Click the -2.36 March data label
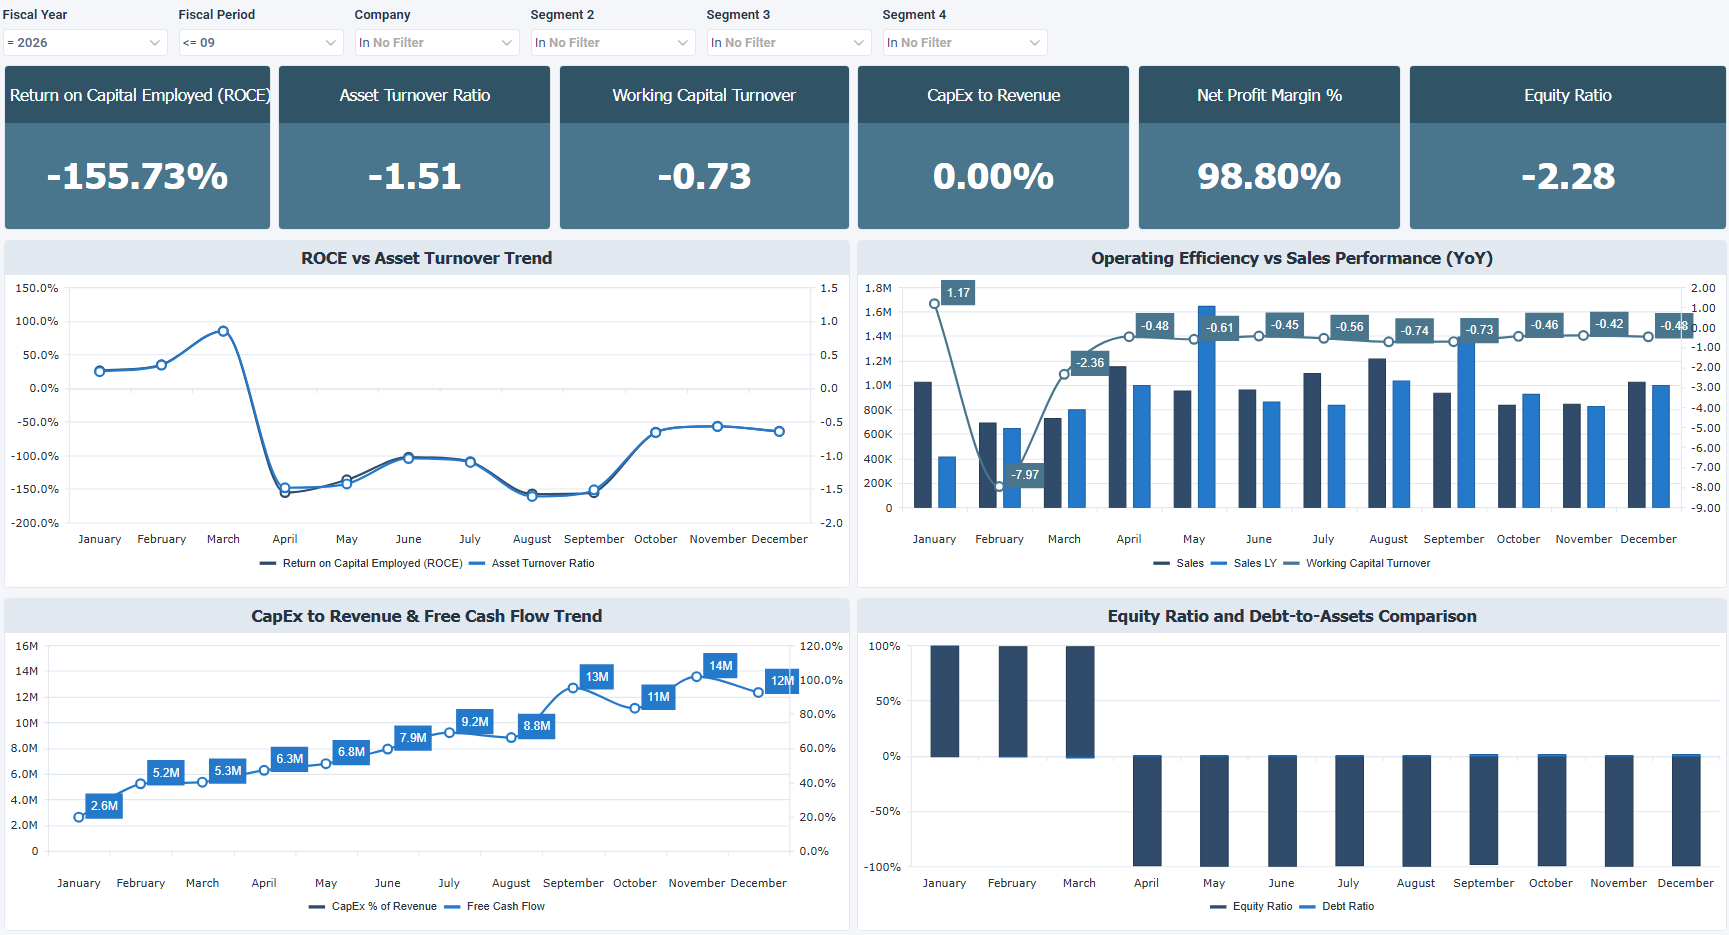 click(x=1090, y=363)
